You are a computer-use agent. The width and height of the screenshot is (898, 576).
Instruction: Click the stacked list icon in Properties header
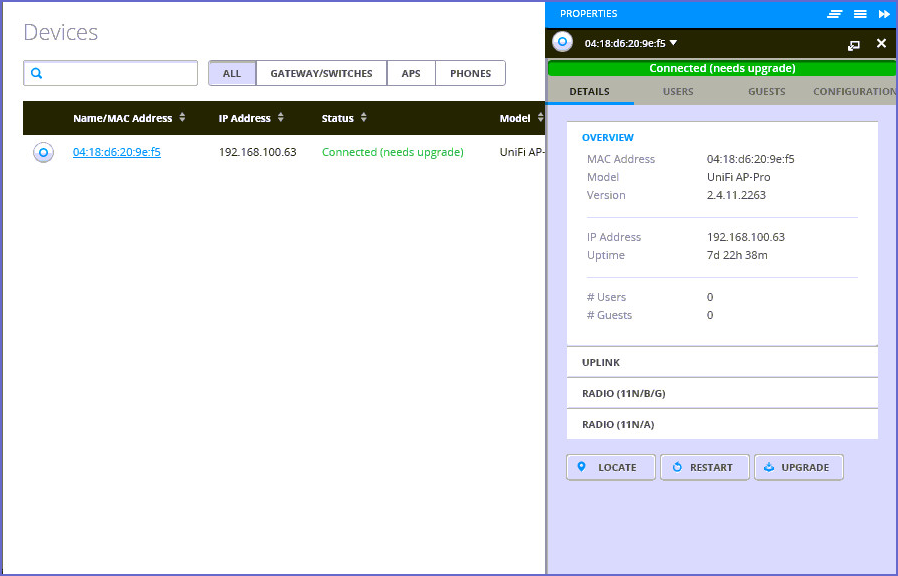tap(859, 14)
